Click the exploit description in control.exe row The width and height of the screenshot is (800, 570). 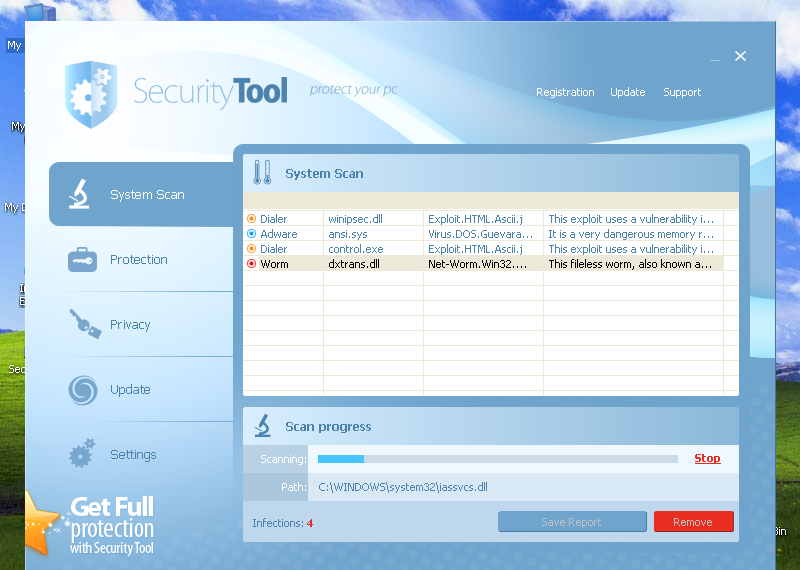point(631,249)
